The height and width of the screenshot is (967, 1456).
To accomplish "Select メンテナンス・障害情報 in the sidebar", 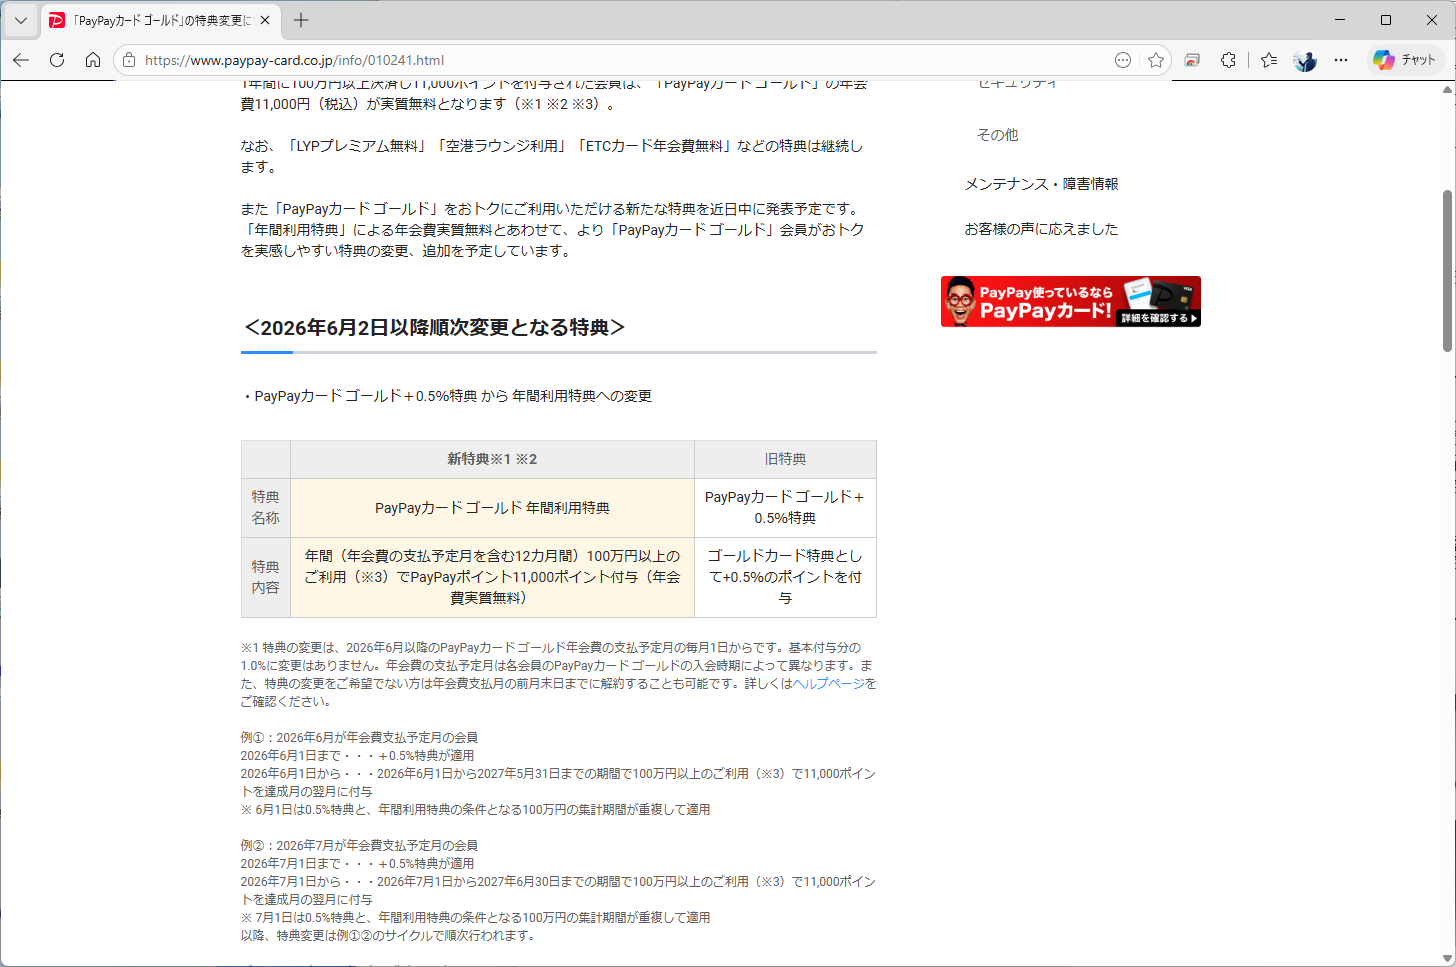I will click(x=1041, y=183).
